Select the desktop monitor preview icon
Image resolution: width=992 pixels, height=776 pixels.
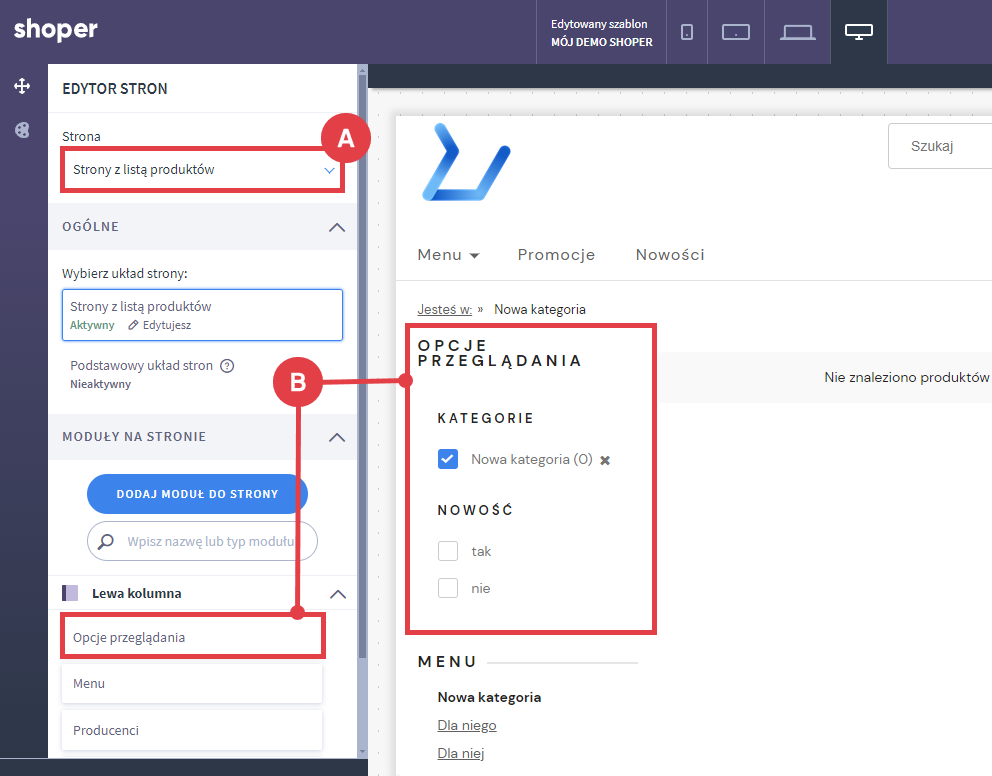858,32
